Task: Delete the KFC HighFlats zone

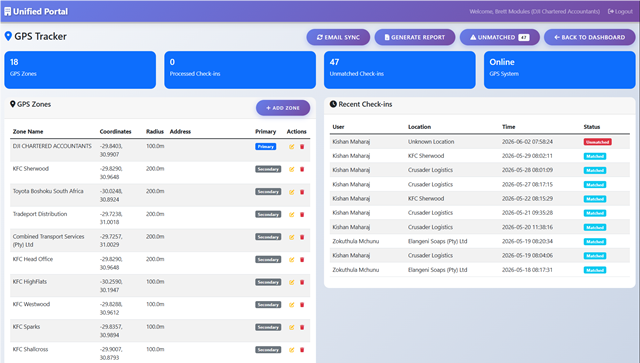Action: pyautogui.click(x=302, y=282)
